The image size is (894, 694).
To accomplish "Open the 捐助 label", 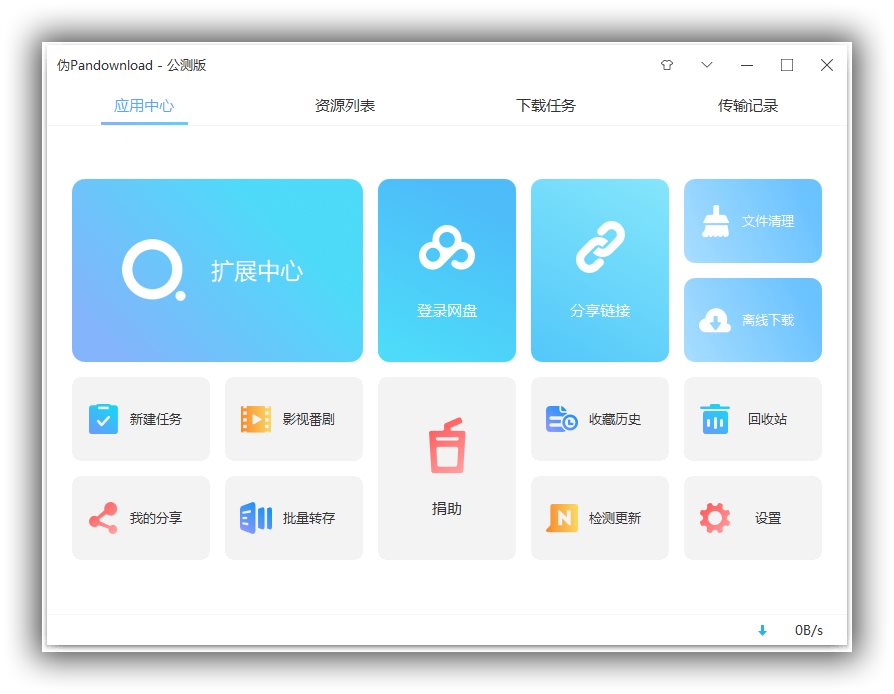I will (x=446, y=508).
